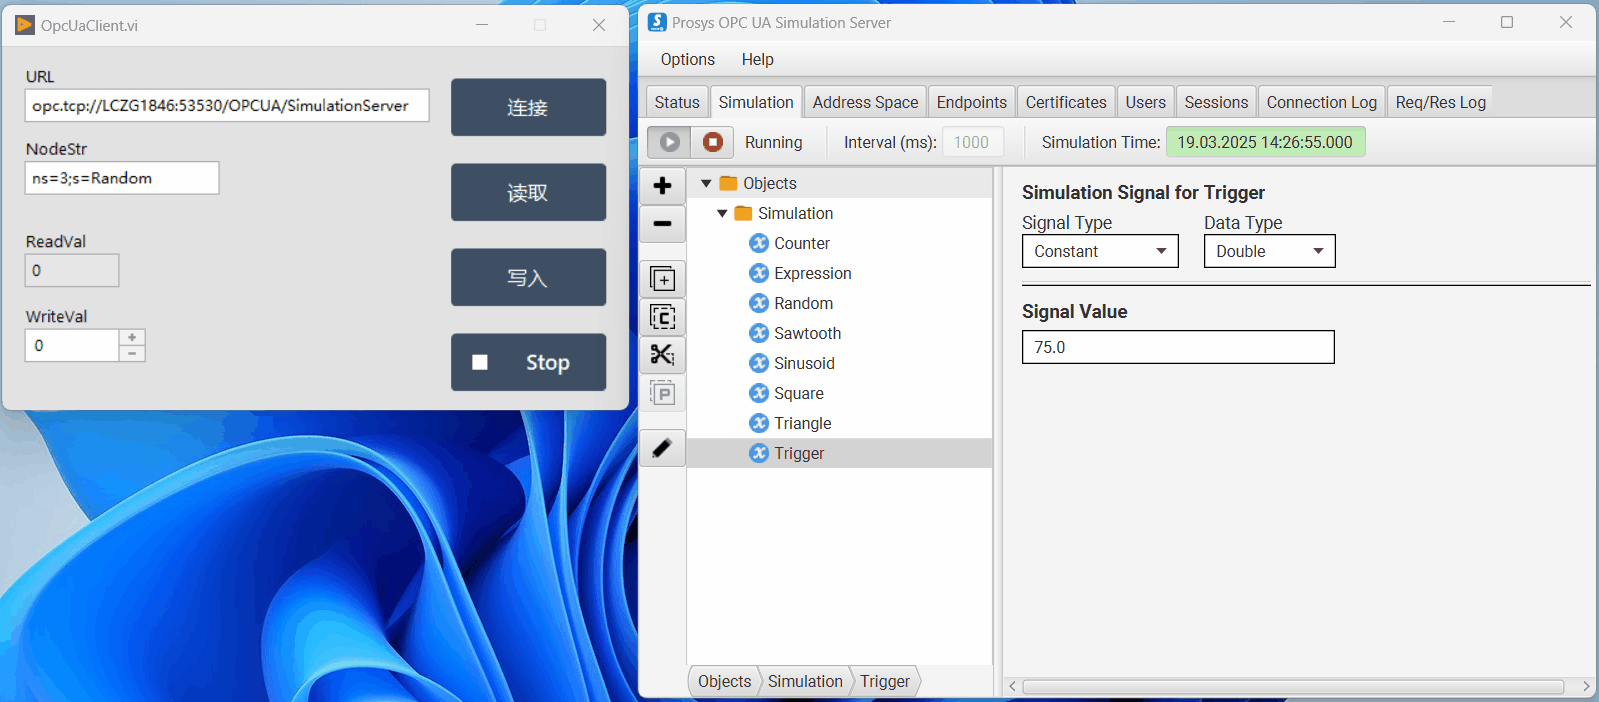Click the Prosys application icon in the title bar
The height and width of the screenshot is (702, 1599).
(657, 22)
